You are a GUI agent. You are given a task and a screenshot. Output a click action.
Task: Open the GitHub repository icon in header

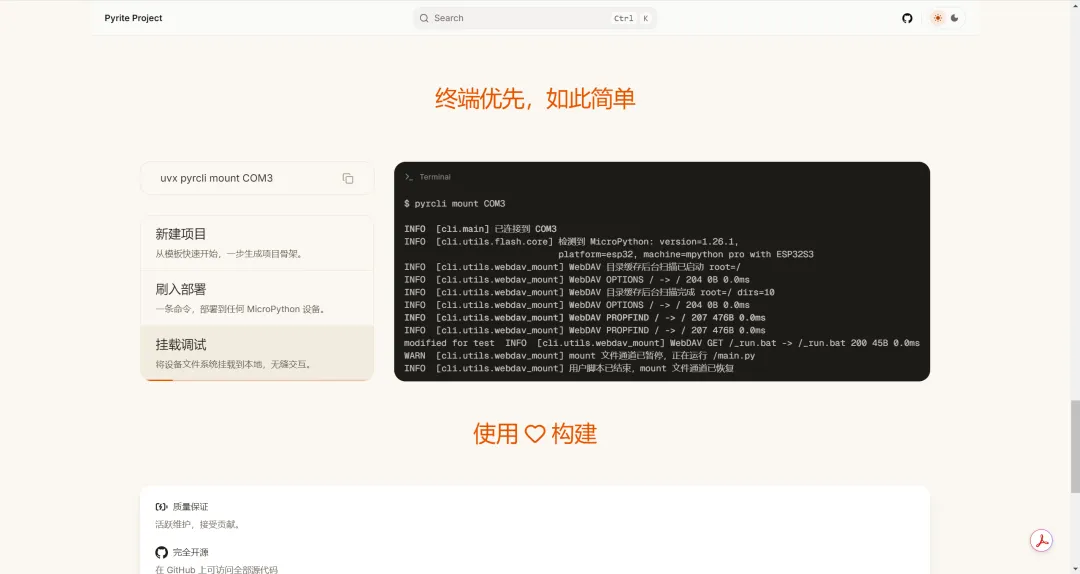point(907,18)
